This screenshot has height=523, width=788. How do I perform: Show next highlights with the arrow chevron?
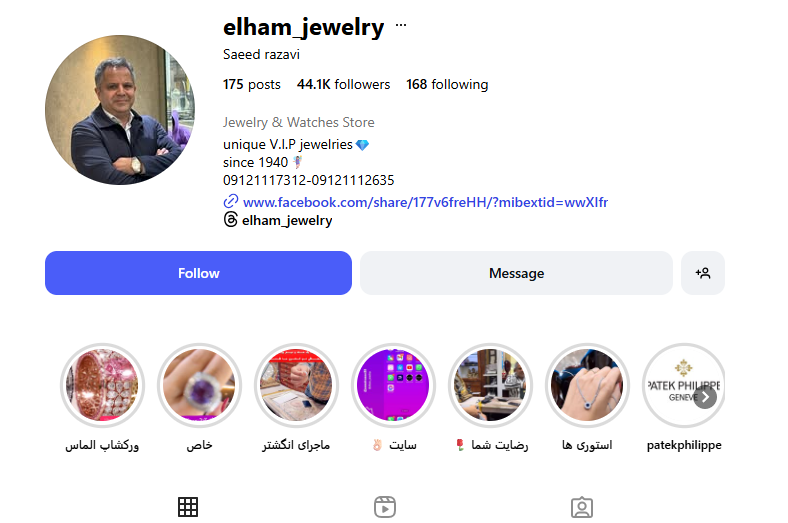coord(705,397)
